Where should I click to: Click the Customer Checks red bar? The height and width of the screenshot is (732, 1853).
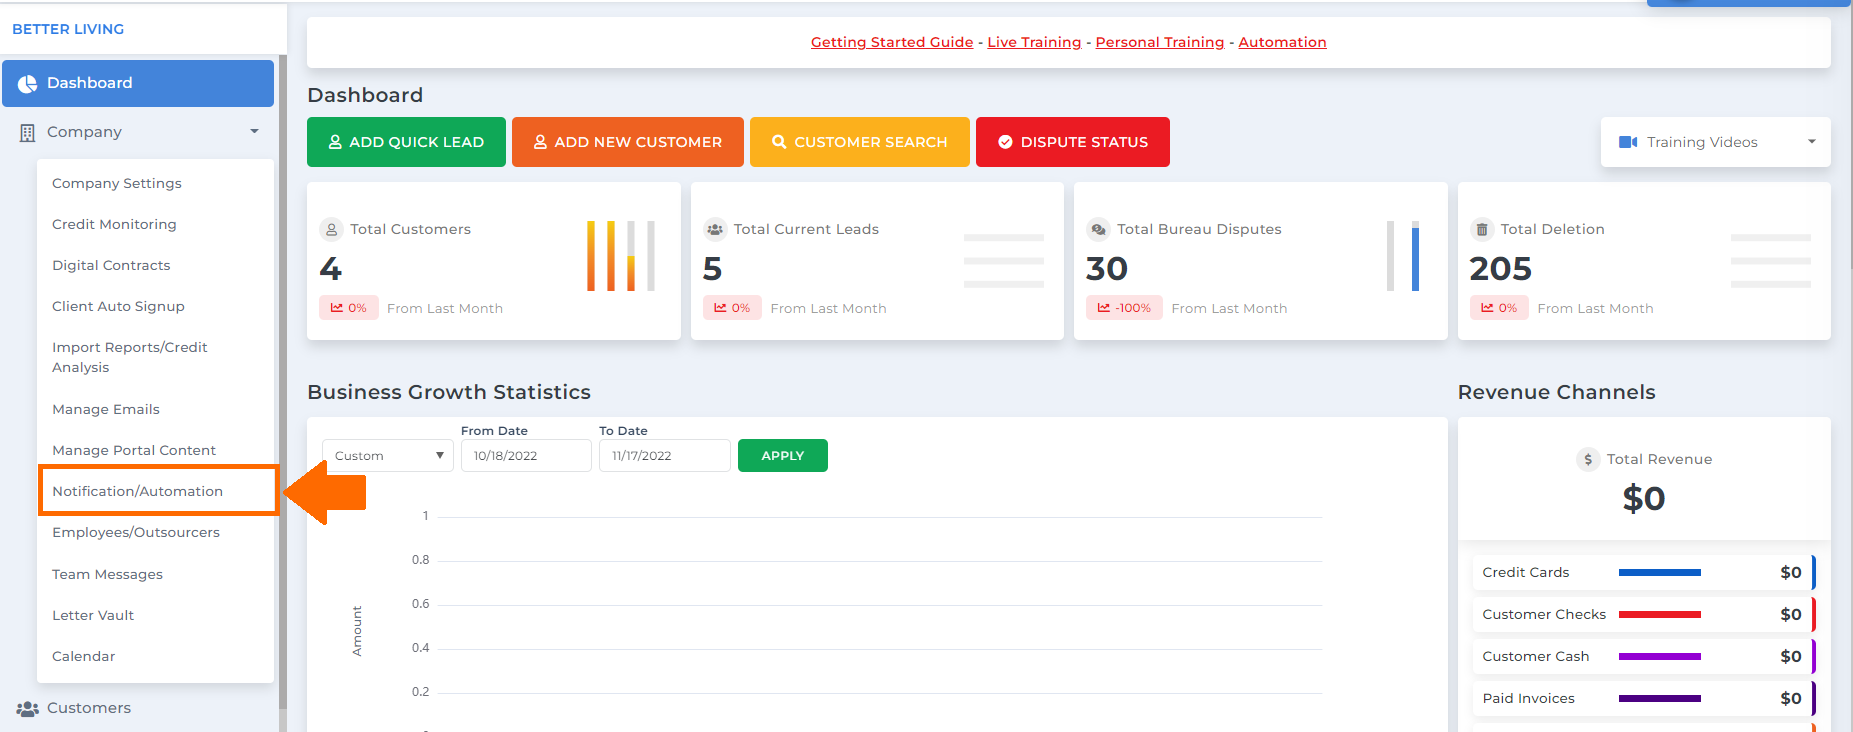(x=1660, y=614)
